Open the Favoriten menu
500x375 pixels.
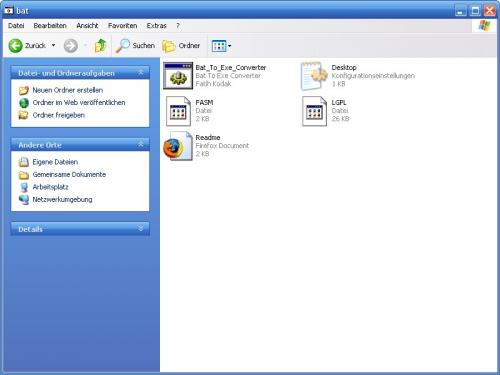pos(122,26)
